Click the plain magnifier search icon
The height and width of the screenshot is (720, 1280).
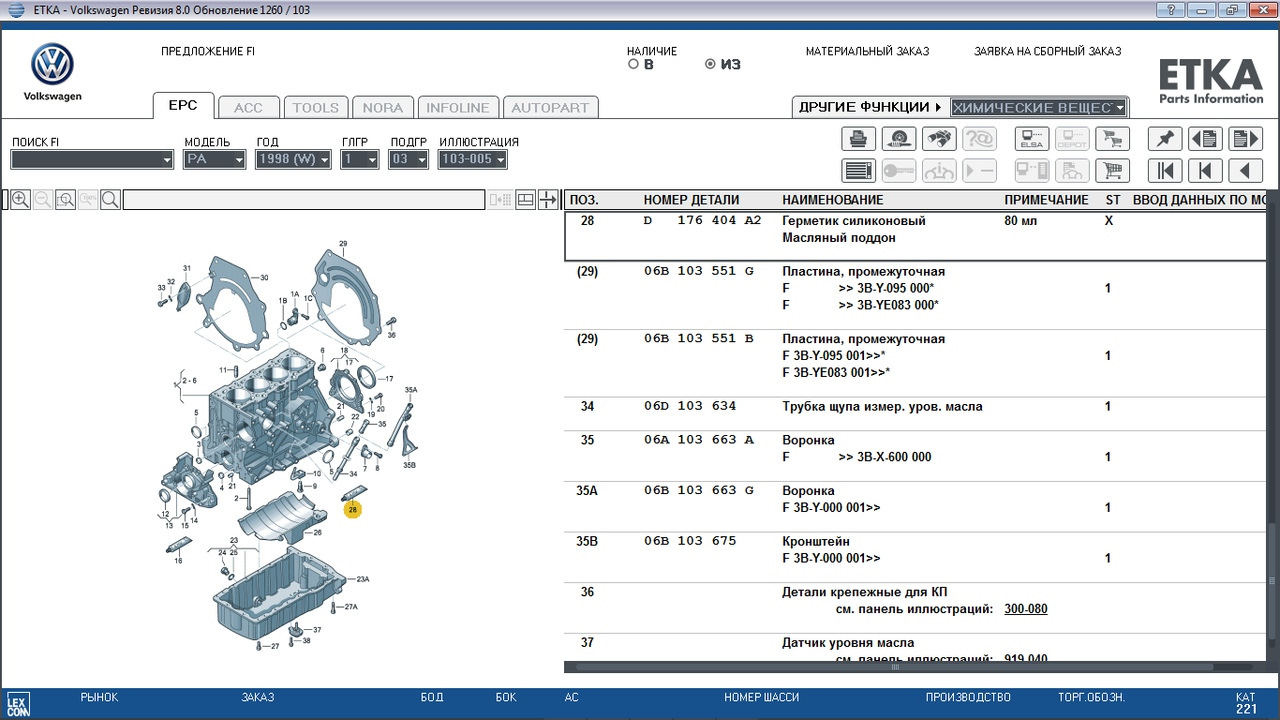[x=110, y=200]
